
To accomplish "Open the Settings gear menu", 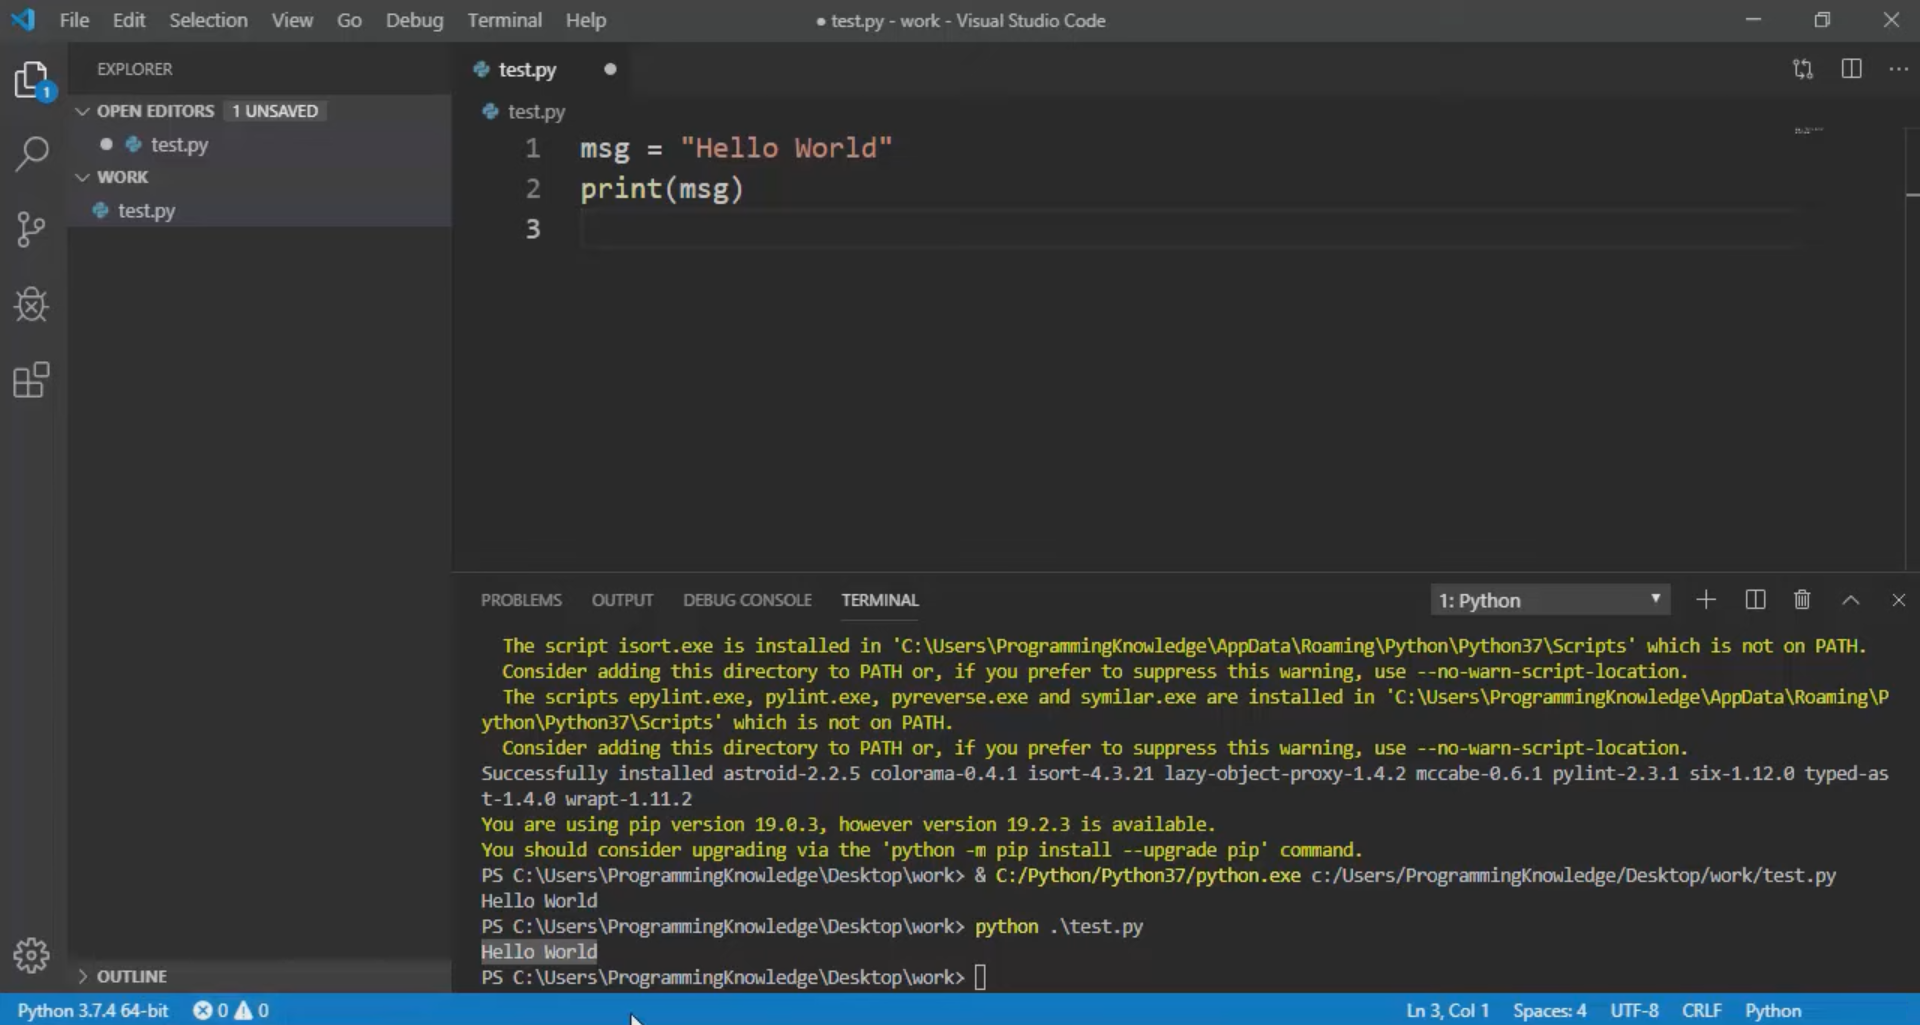I will (x=33, y=955).
